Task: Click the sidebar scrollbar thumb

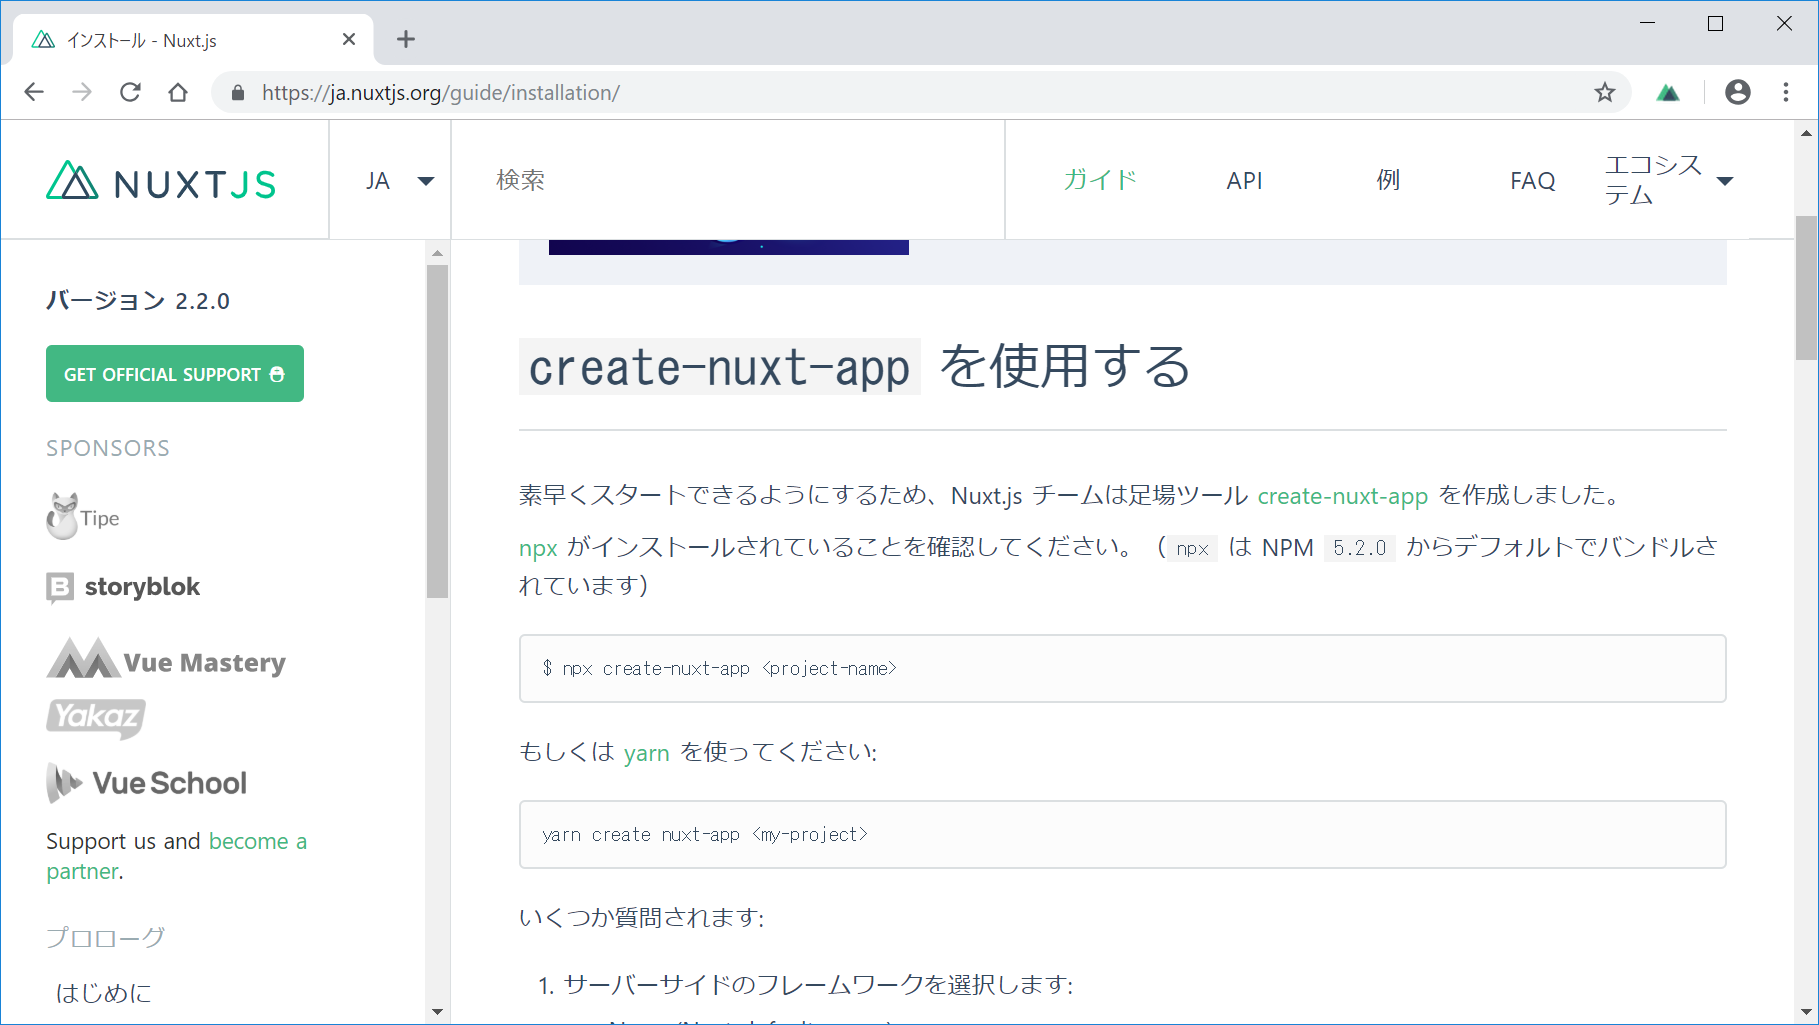Action: point(437,431)
